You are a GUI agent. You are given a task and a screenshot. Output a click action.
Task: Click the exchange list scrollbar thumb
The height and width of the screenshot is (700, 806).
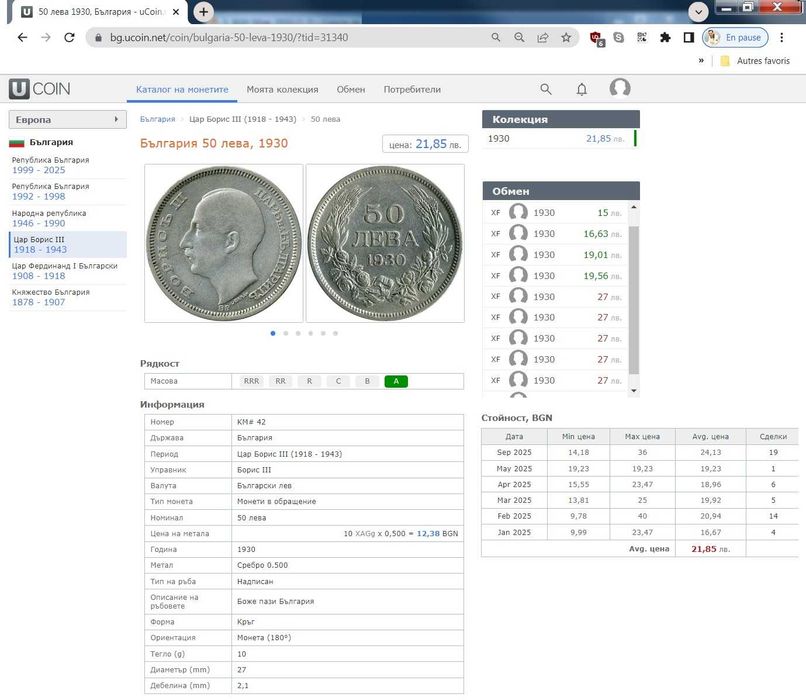(634, 300)
